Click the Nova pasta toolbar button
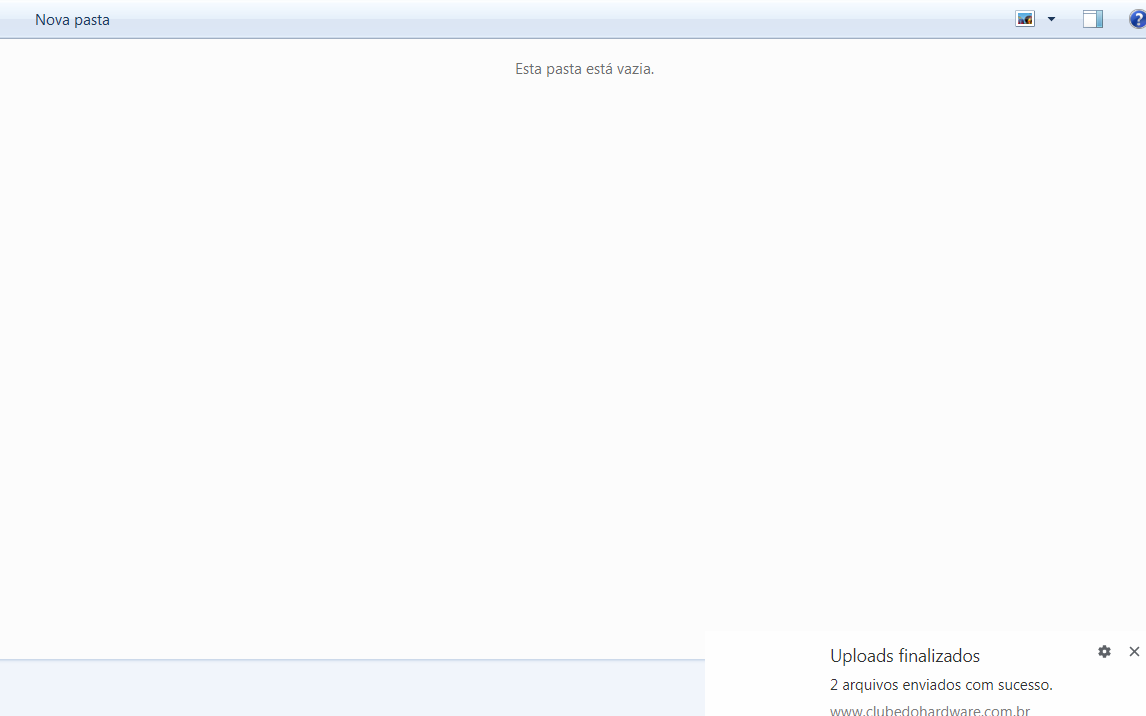This screenshot has height=716, width=1146. 72,20
